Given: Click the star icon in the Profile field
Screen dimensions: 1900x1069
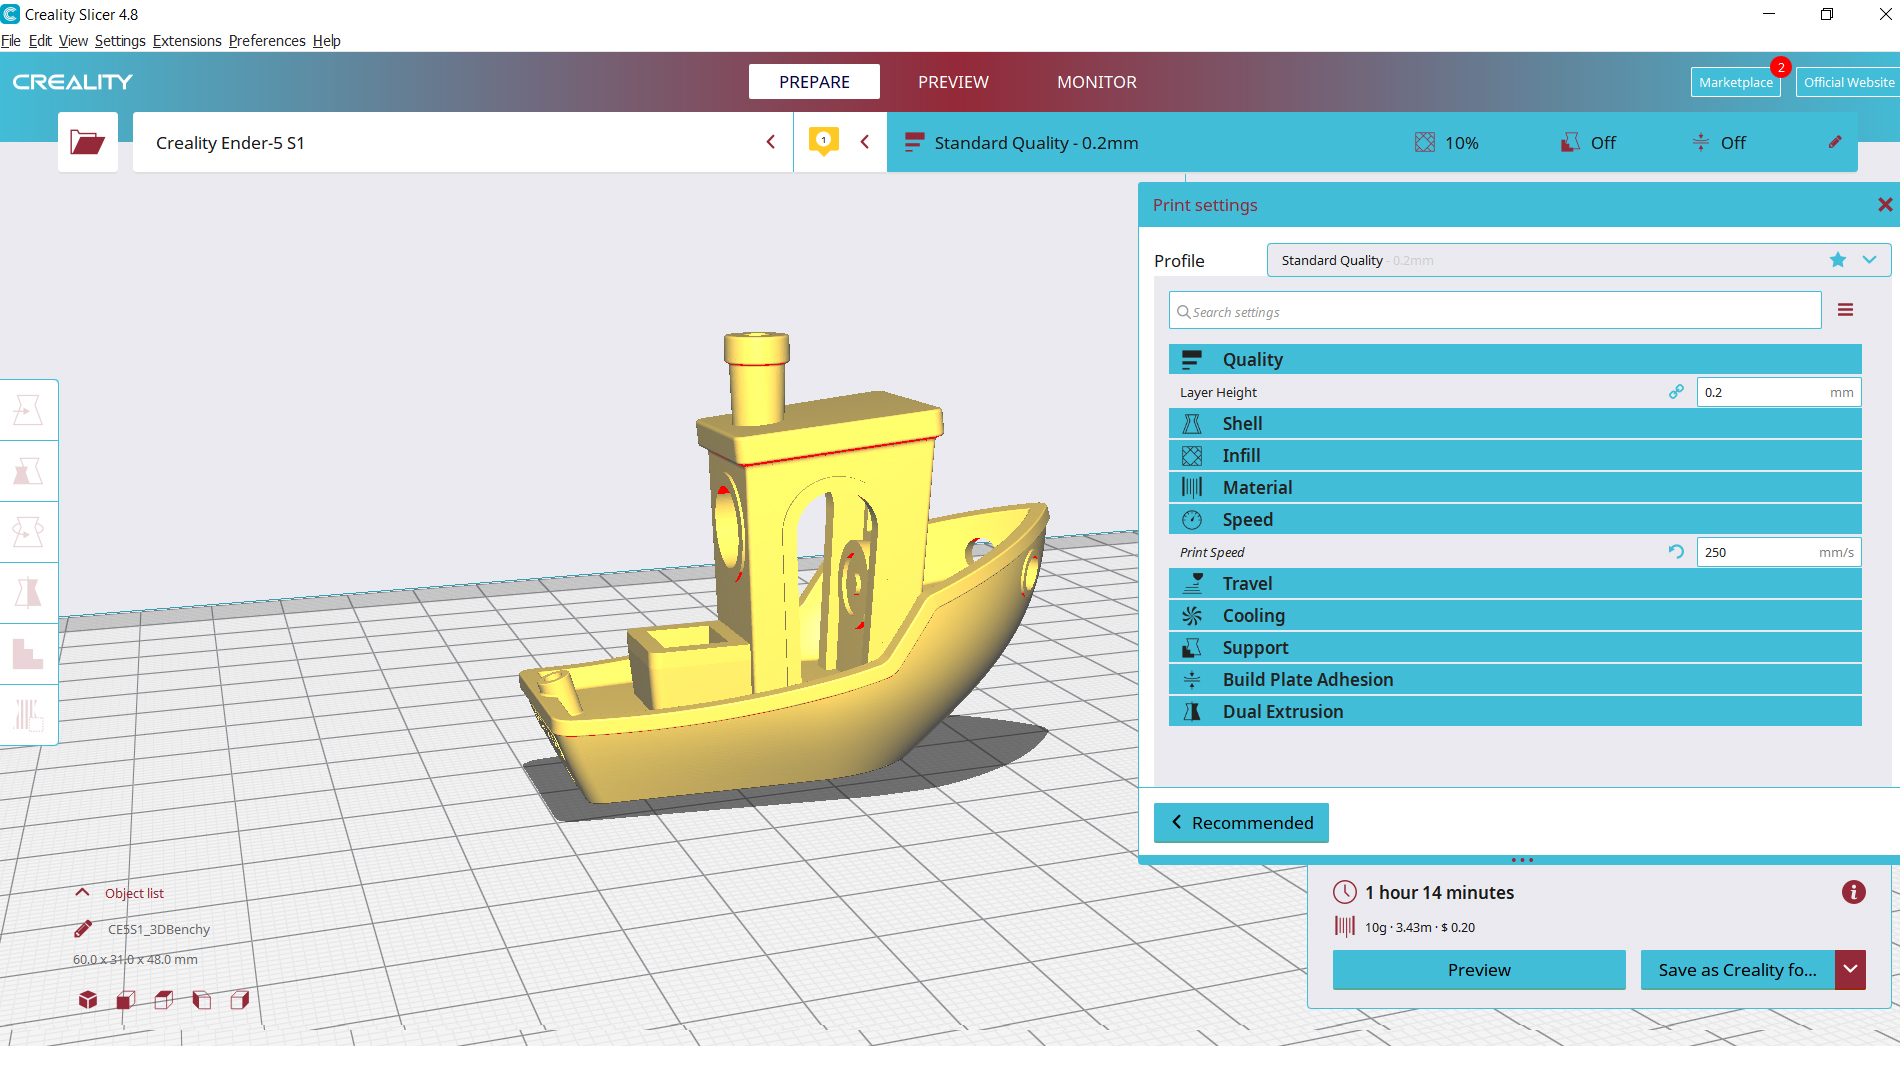Looking at the screenshot, I should point(1838,260).
